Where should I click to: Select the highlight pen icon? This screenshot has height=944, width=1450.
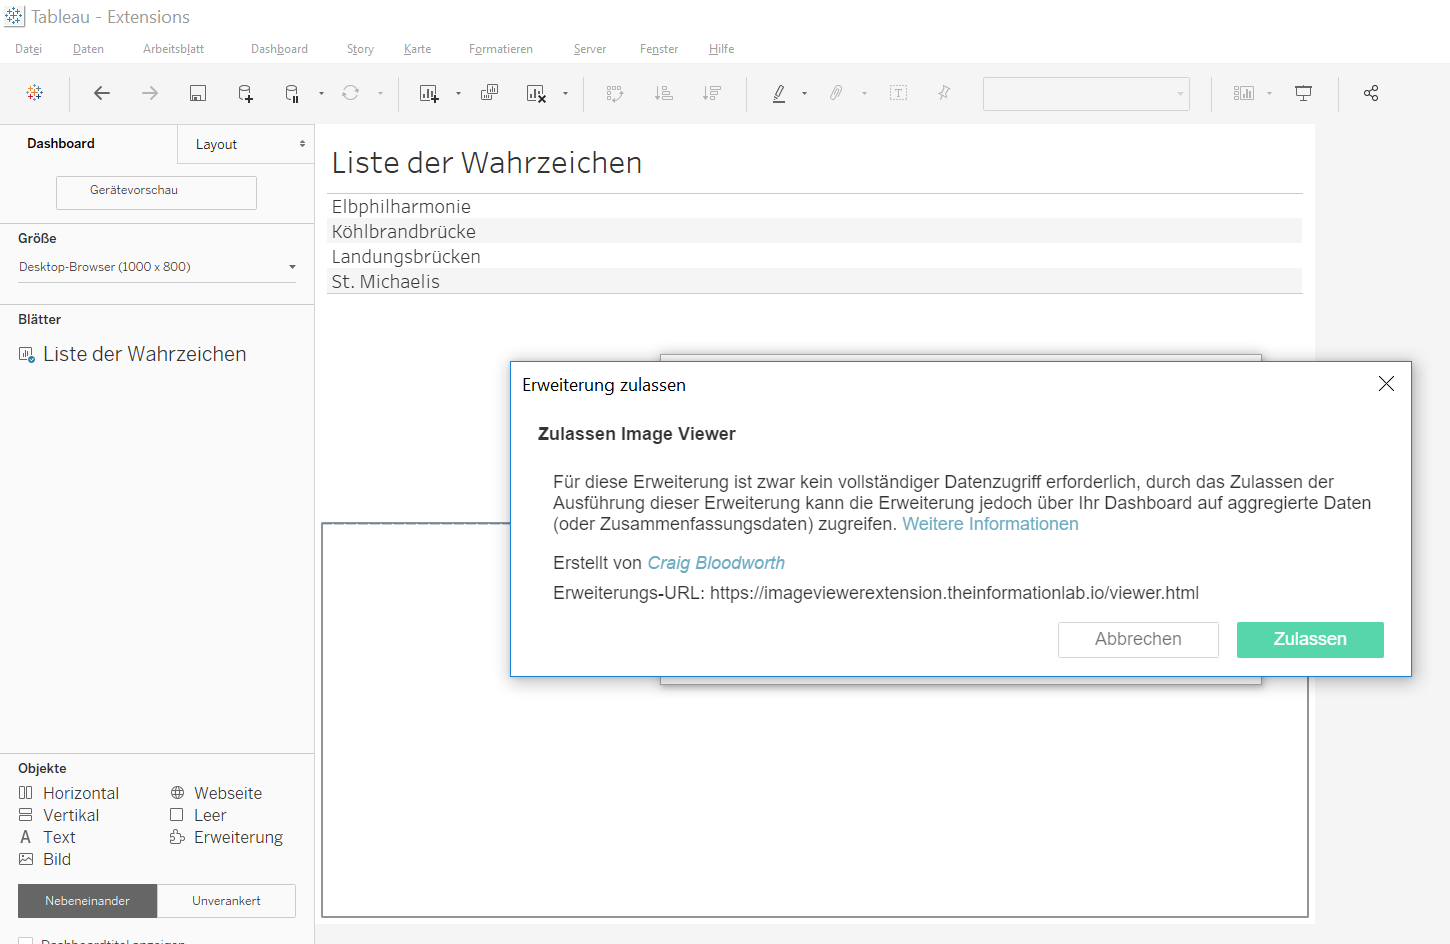(x=779, y=93)
